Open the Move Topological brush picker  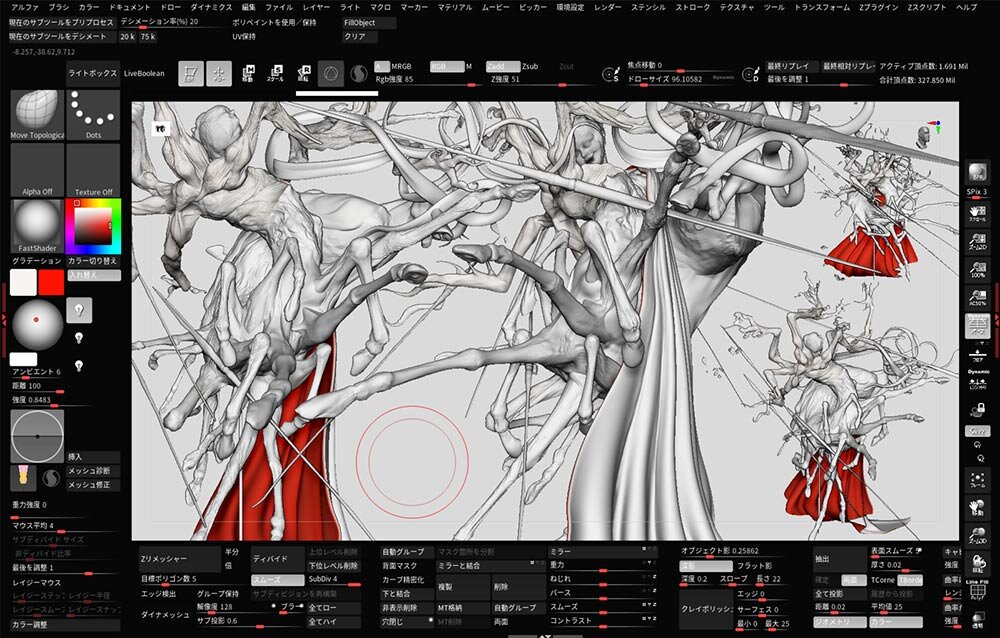(x=38, y=115)
